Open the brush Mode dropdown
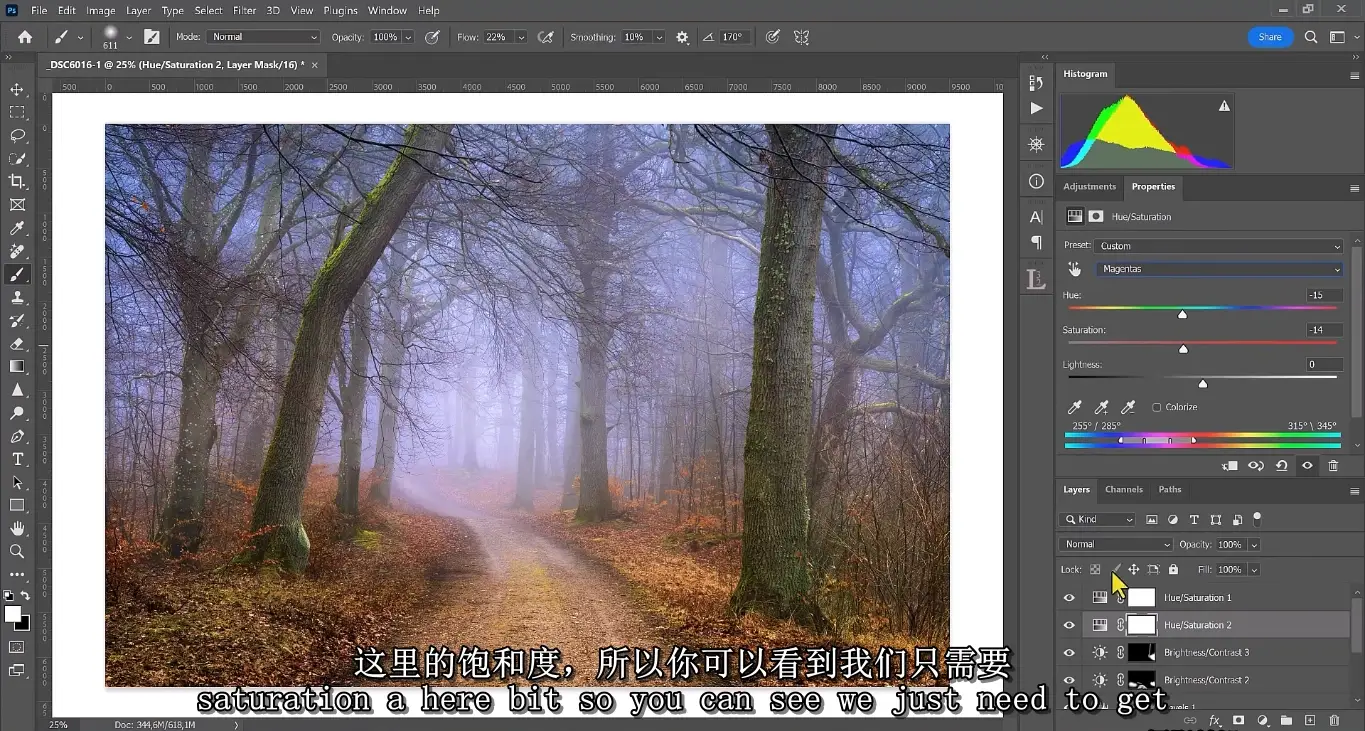Image resolution: width=1365 pixels, height=731 pixels. pyautogui.click(x=263, y=37)
